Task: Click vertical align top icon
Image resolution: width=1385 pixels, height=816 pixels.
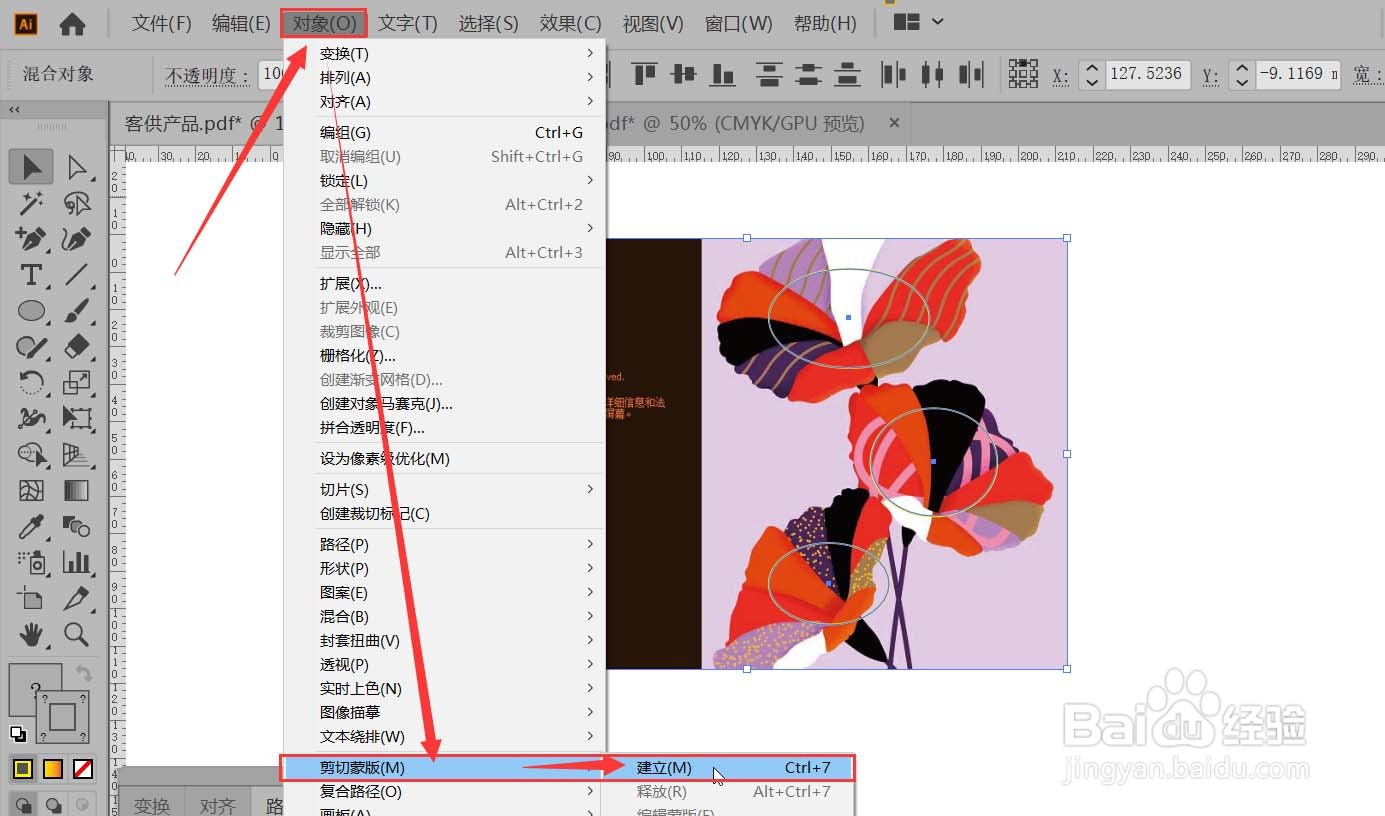Action: point(644,73)
